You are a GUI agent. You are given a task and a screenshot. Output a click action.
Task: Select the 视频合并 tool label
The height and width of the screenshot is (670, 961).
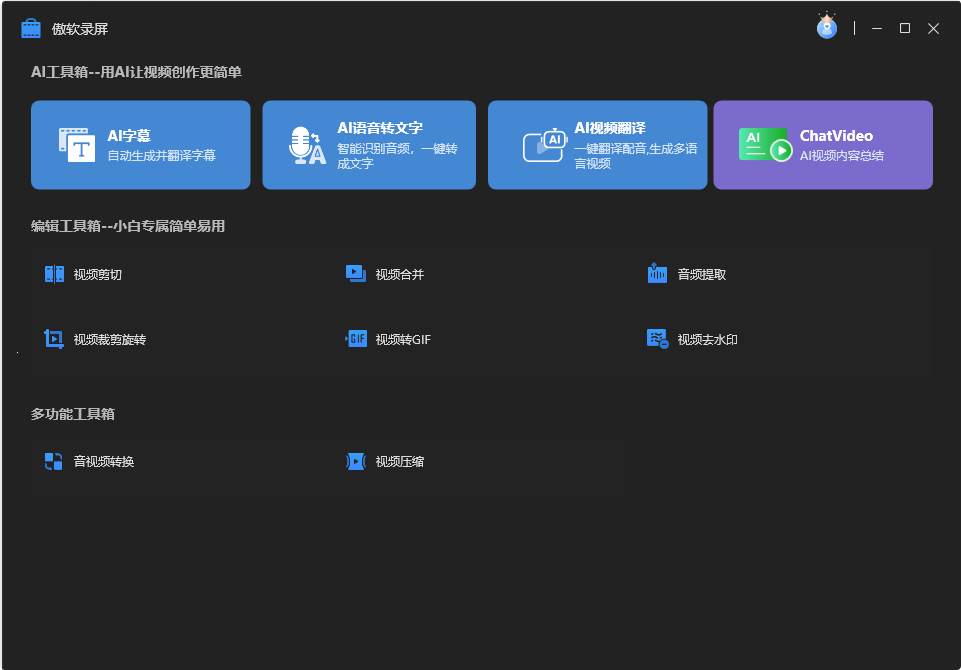(x=400, y=275)
